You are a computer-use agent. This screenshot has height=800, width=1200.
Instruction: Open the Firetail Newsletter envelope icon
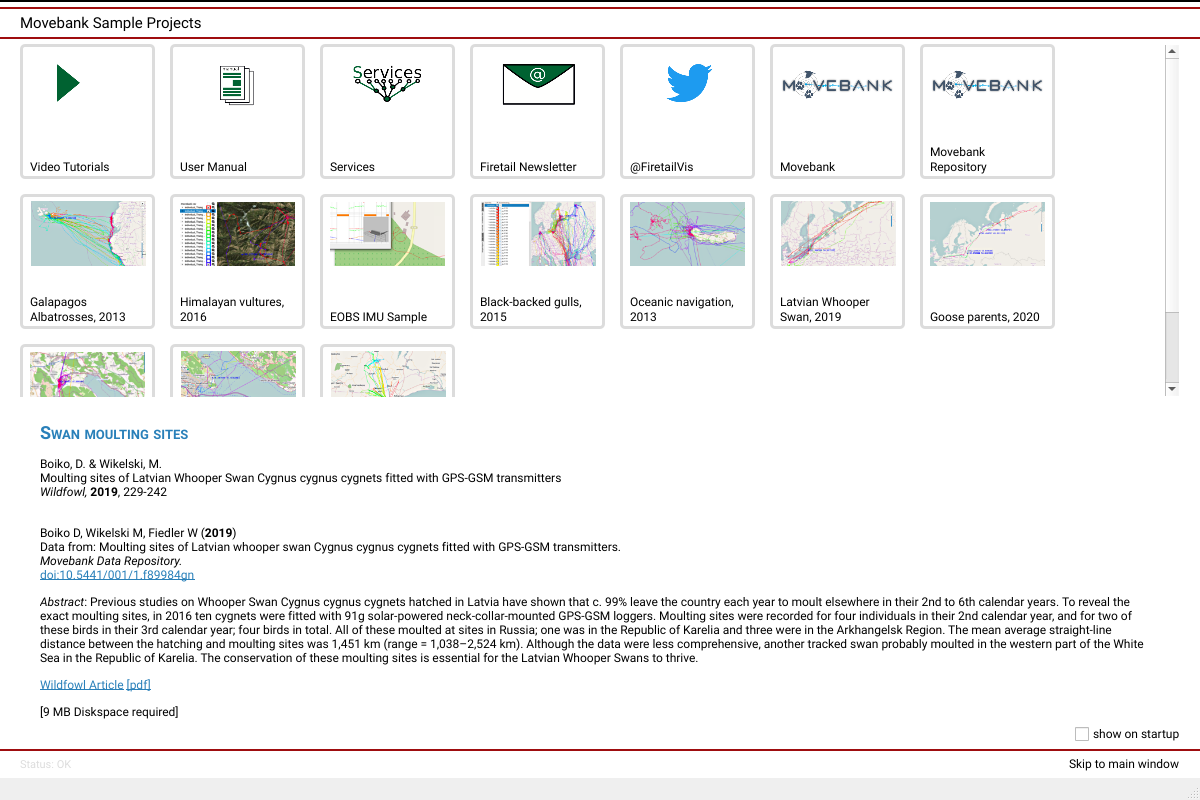pyautogui.click(x=538, y=84)
